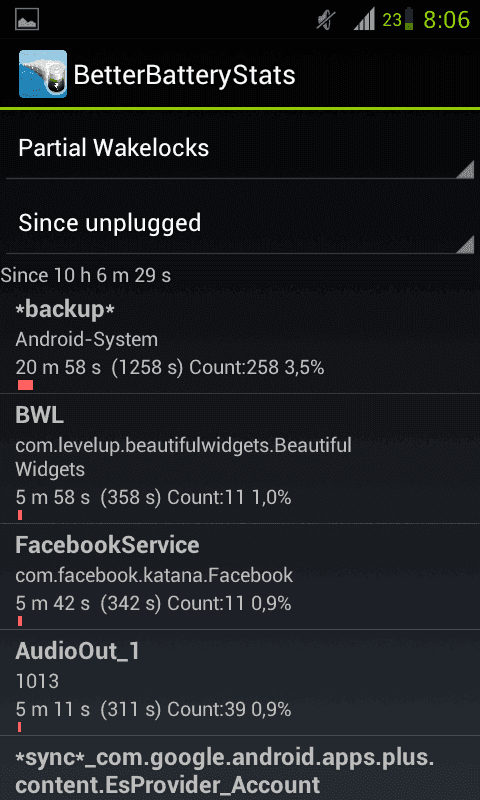Tap the dropdown arrow beside Partial Wakelocks
This screenshot has height=800, width=480.
tap(465, 169)
